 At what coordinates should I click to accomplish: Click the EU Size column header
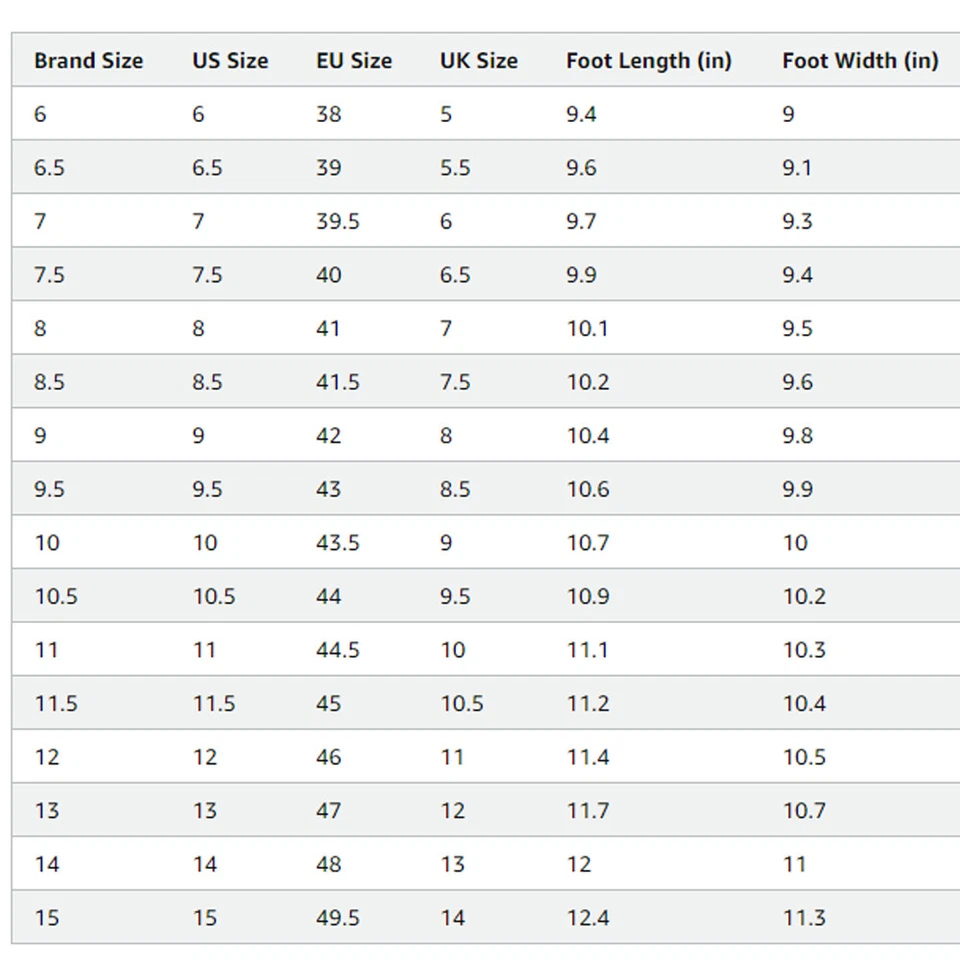point(354,61)
